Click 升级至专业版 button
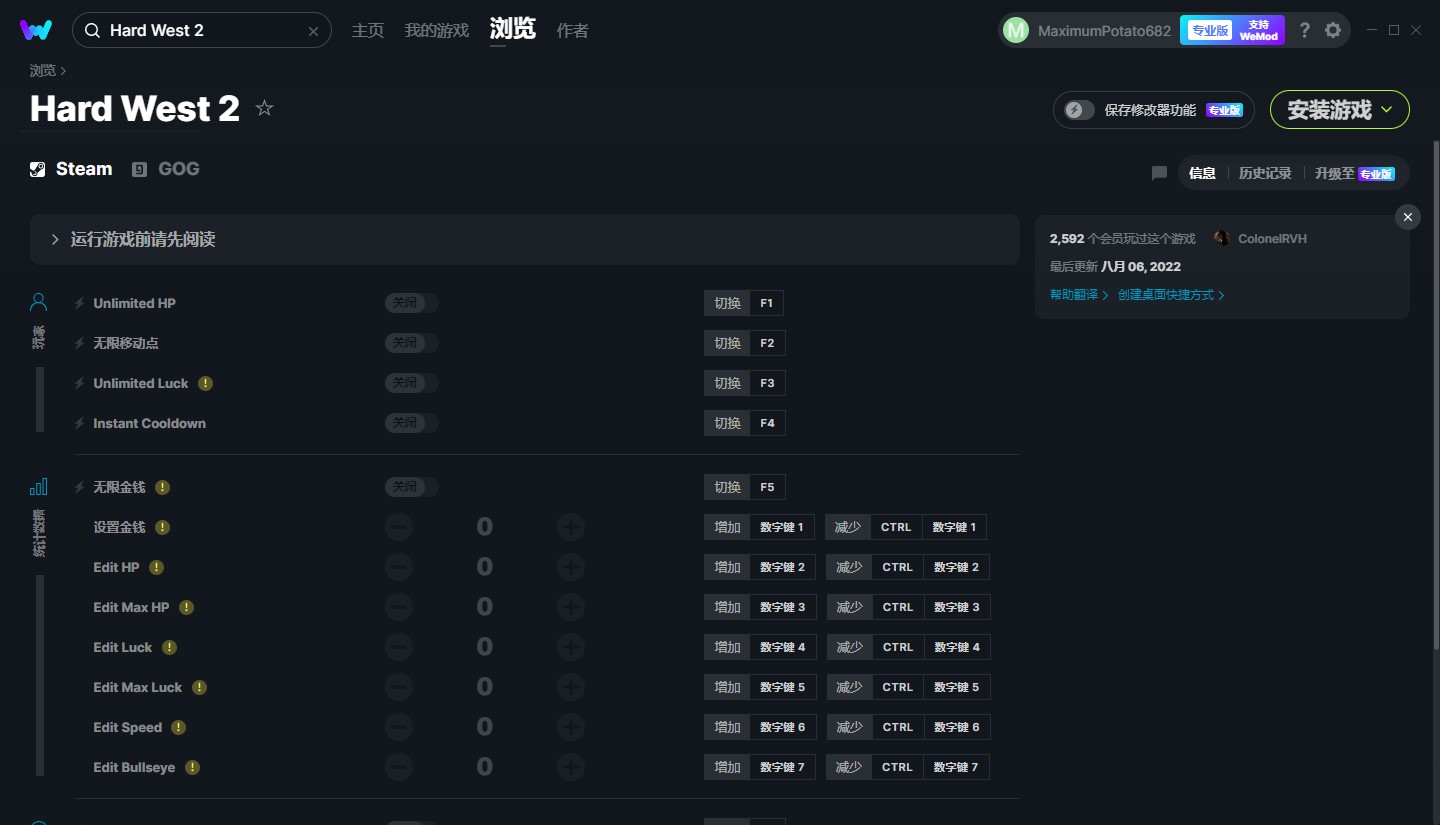The height and width of the screenshot is (825, 1440). [1355, 173]
